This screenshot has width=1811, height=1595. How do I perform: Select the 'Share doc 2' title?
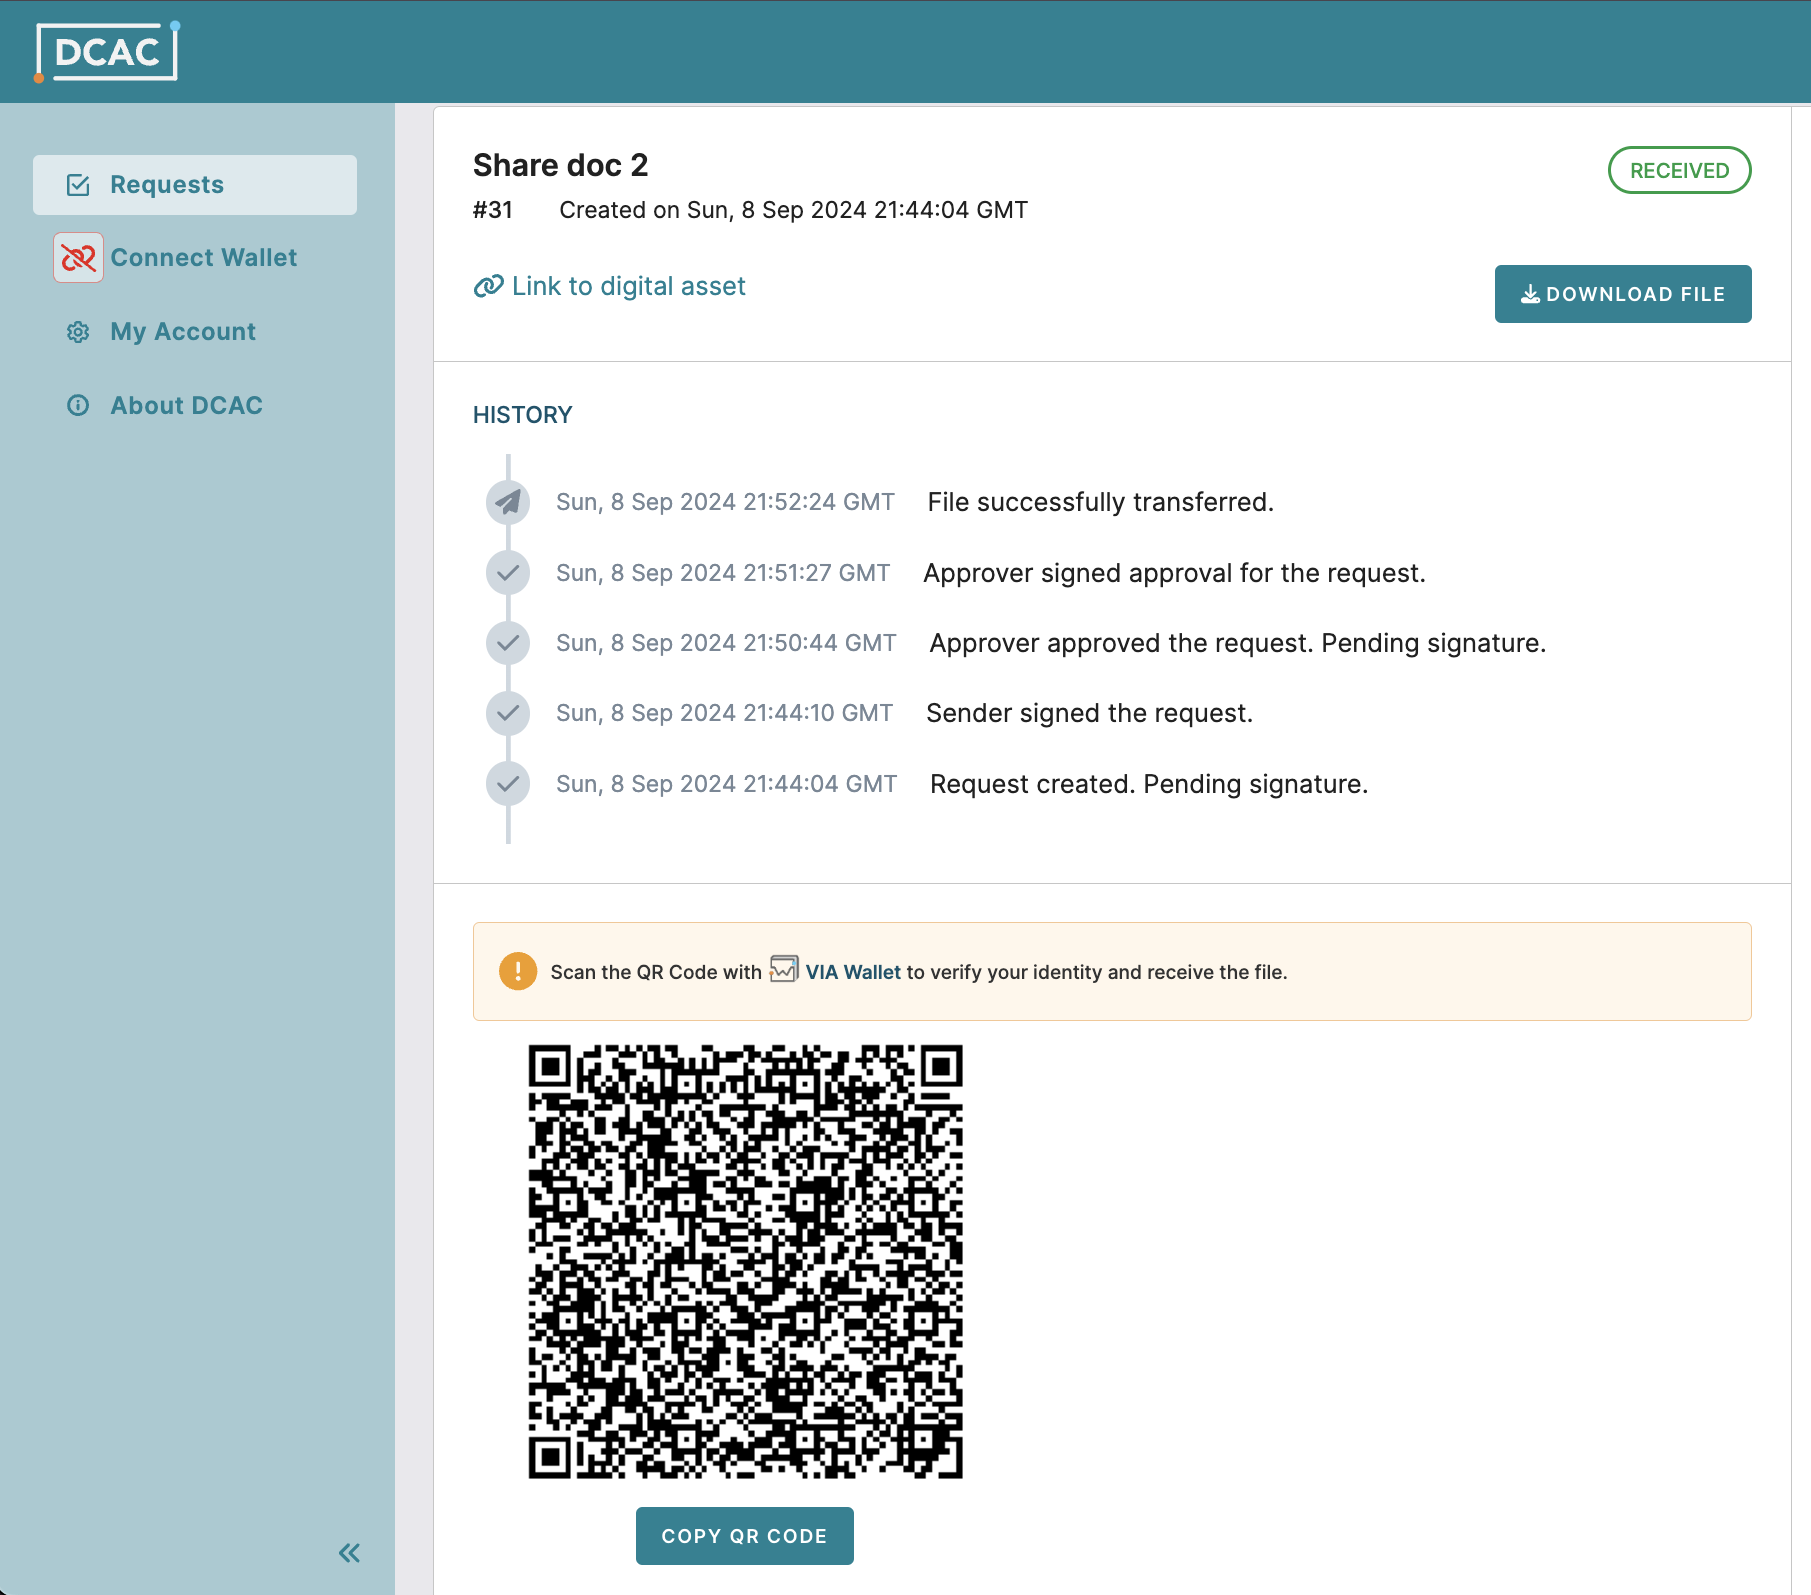561,165
